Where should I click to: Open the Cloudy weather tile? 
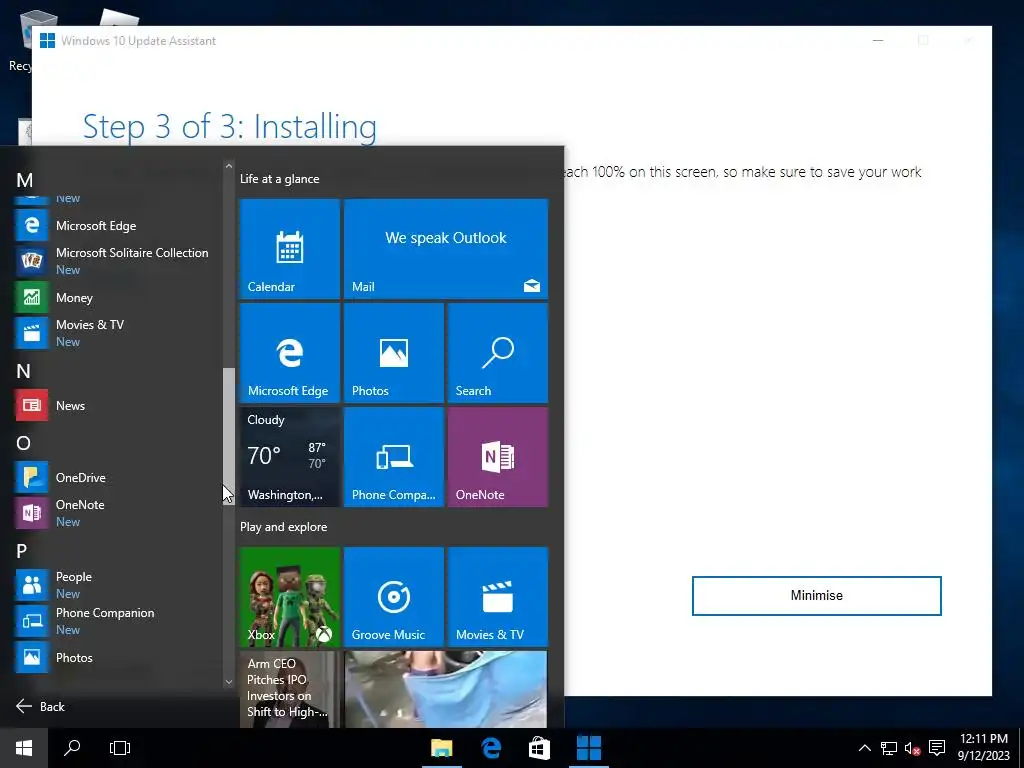pyautogui.click(x=290, y=457)
